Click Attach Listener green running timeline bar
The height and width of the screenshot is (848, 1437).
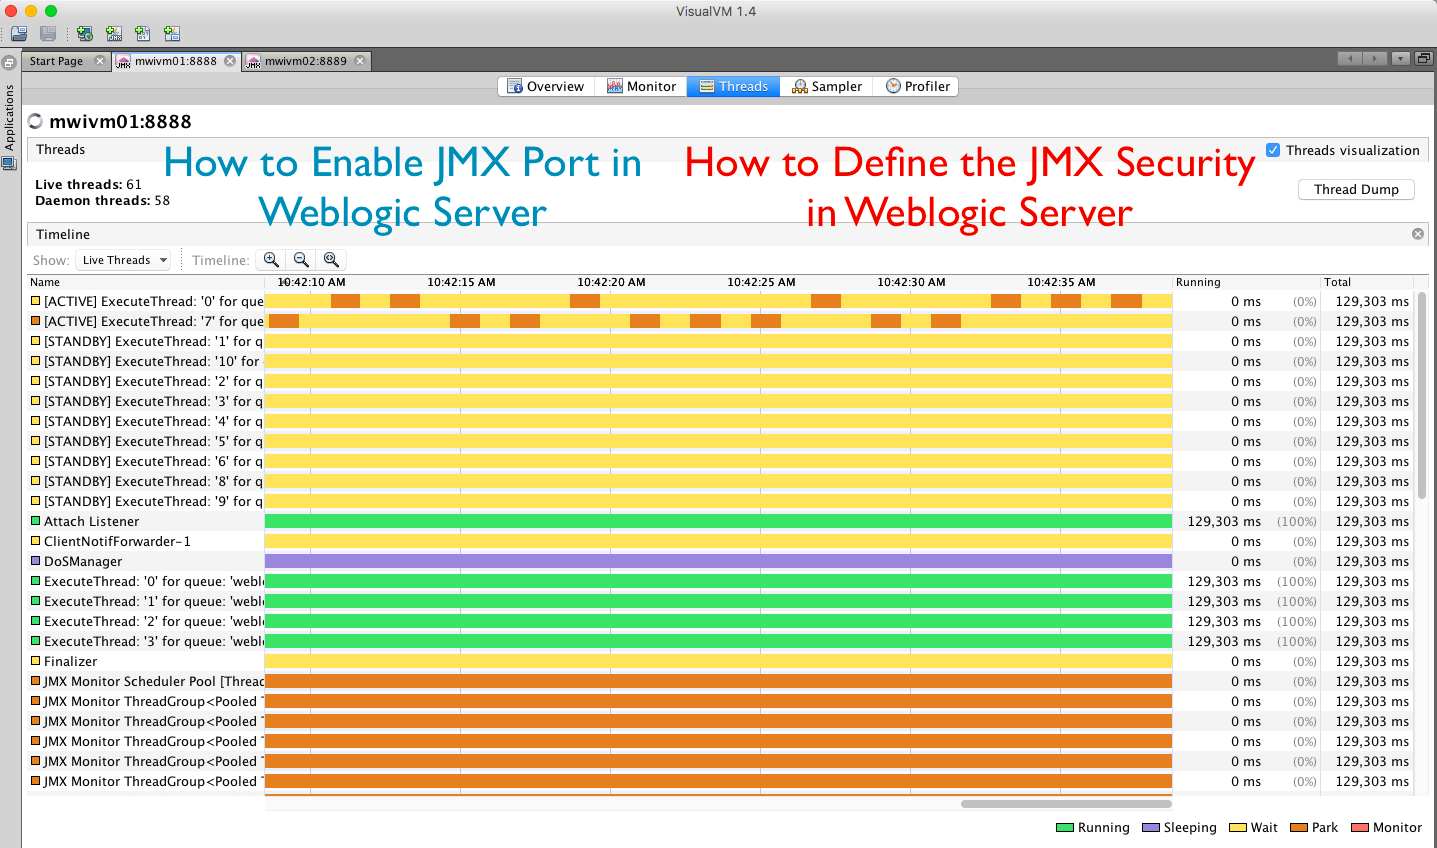(x=718, y=521)
